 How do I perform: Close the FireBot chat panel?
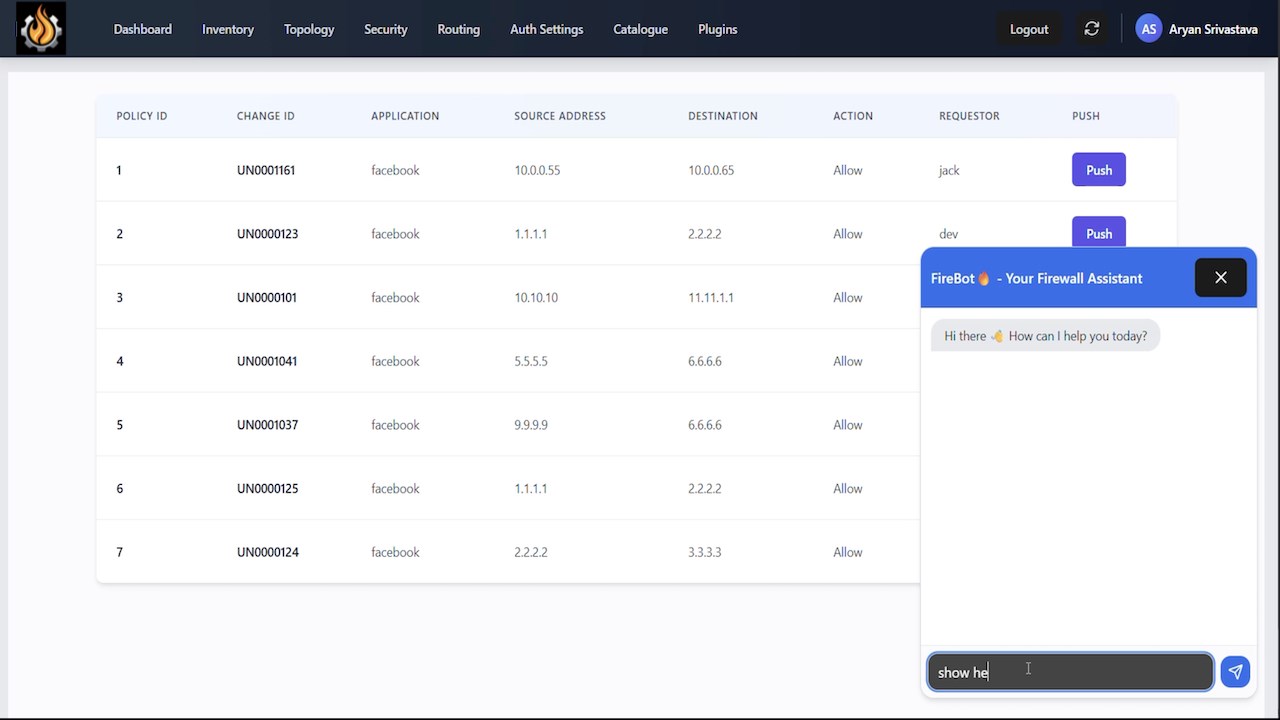click(1221, 278)
